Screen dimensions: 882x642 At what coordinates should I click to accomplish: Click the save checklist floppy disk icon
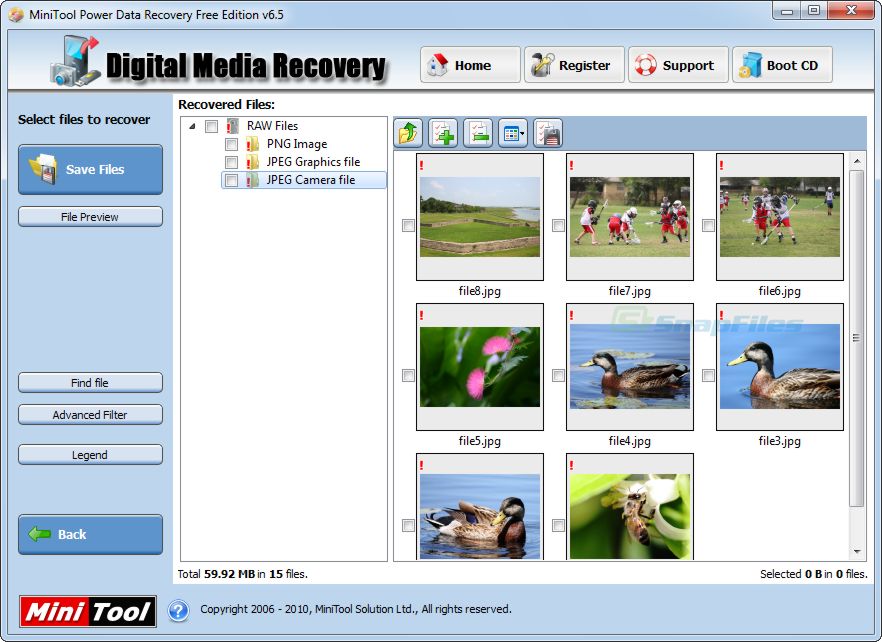(548, 133)
